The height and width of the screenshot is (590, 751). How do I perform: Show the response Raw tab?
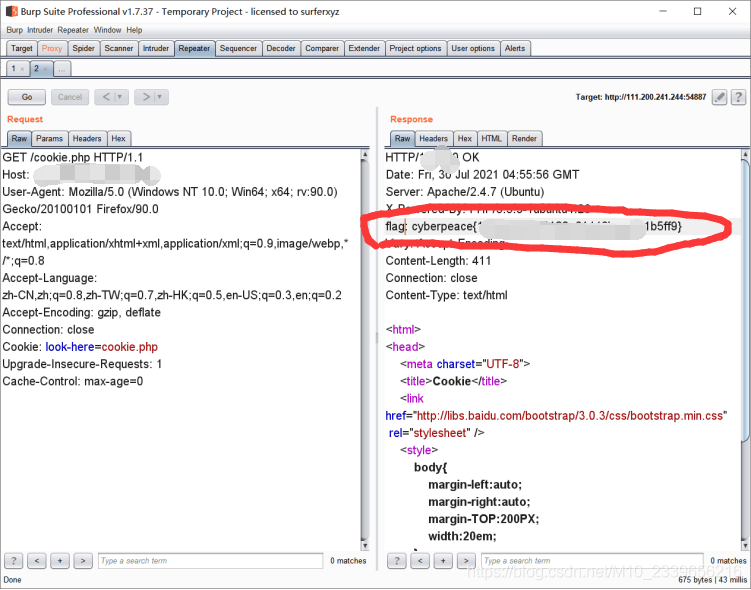pos(402,138)
